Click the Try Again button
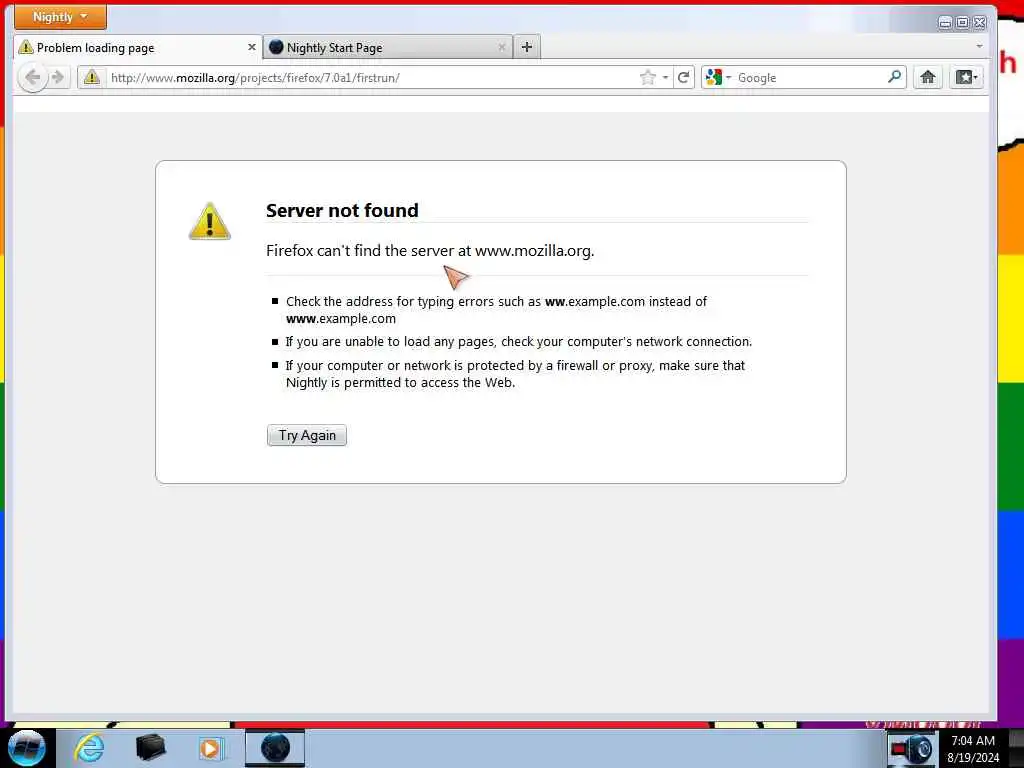Image resolution: width=1024 pixels, height=768 pixels. click(307, 436)
